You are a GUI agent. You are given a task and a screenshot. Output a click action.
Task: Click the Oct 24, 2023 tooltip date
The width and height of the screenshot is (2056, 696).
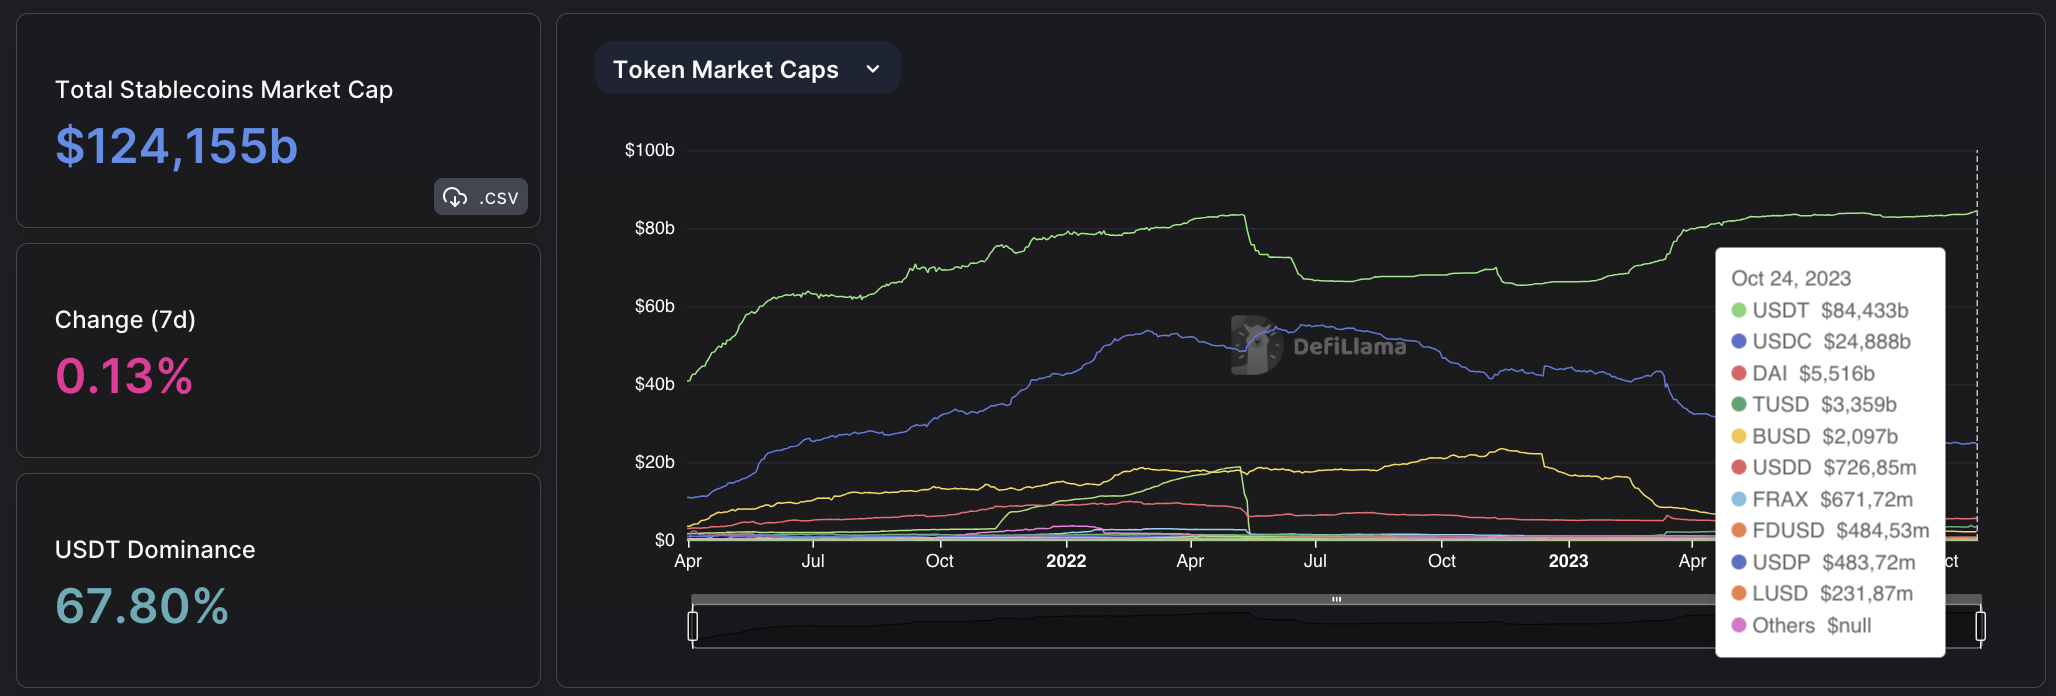tap(1791, 279)
